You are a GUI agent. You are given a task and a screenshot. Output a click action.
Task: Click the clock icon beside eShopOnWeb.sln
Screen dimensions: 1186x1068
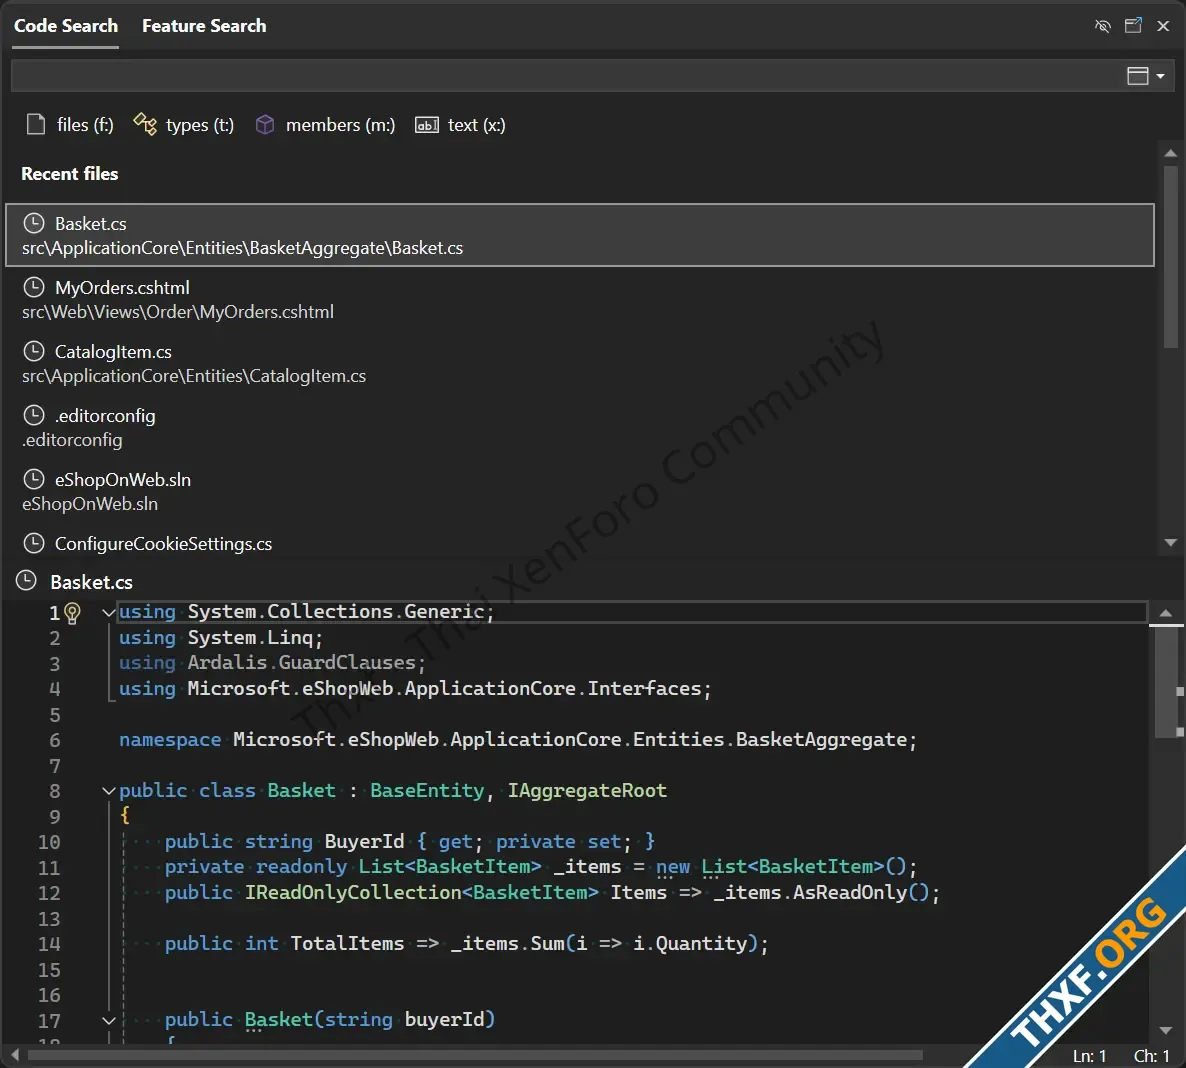(34, 479)
